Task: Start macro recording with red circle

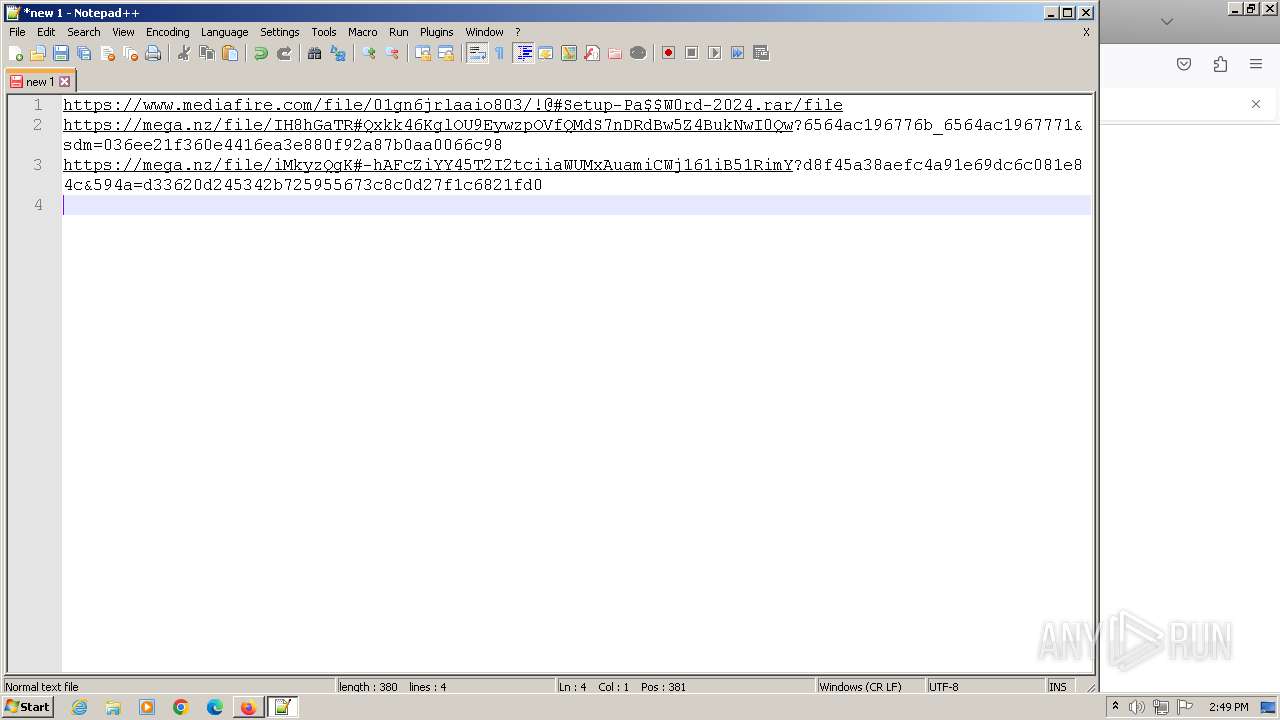Action: [669, 53]
